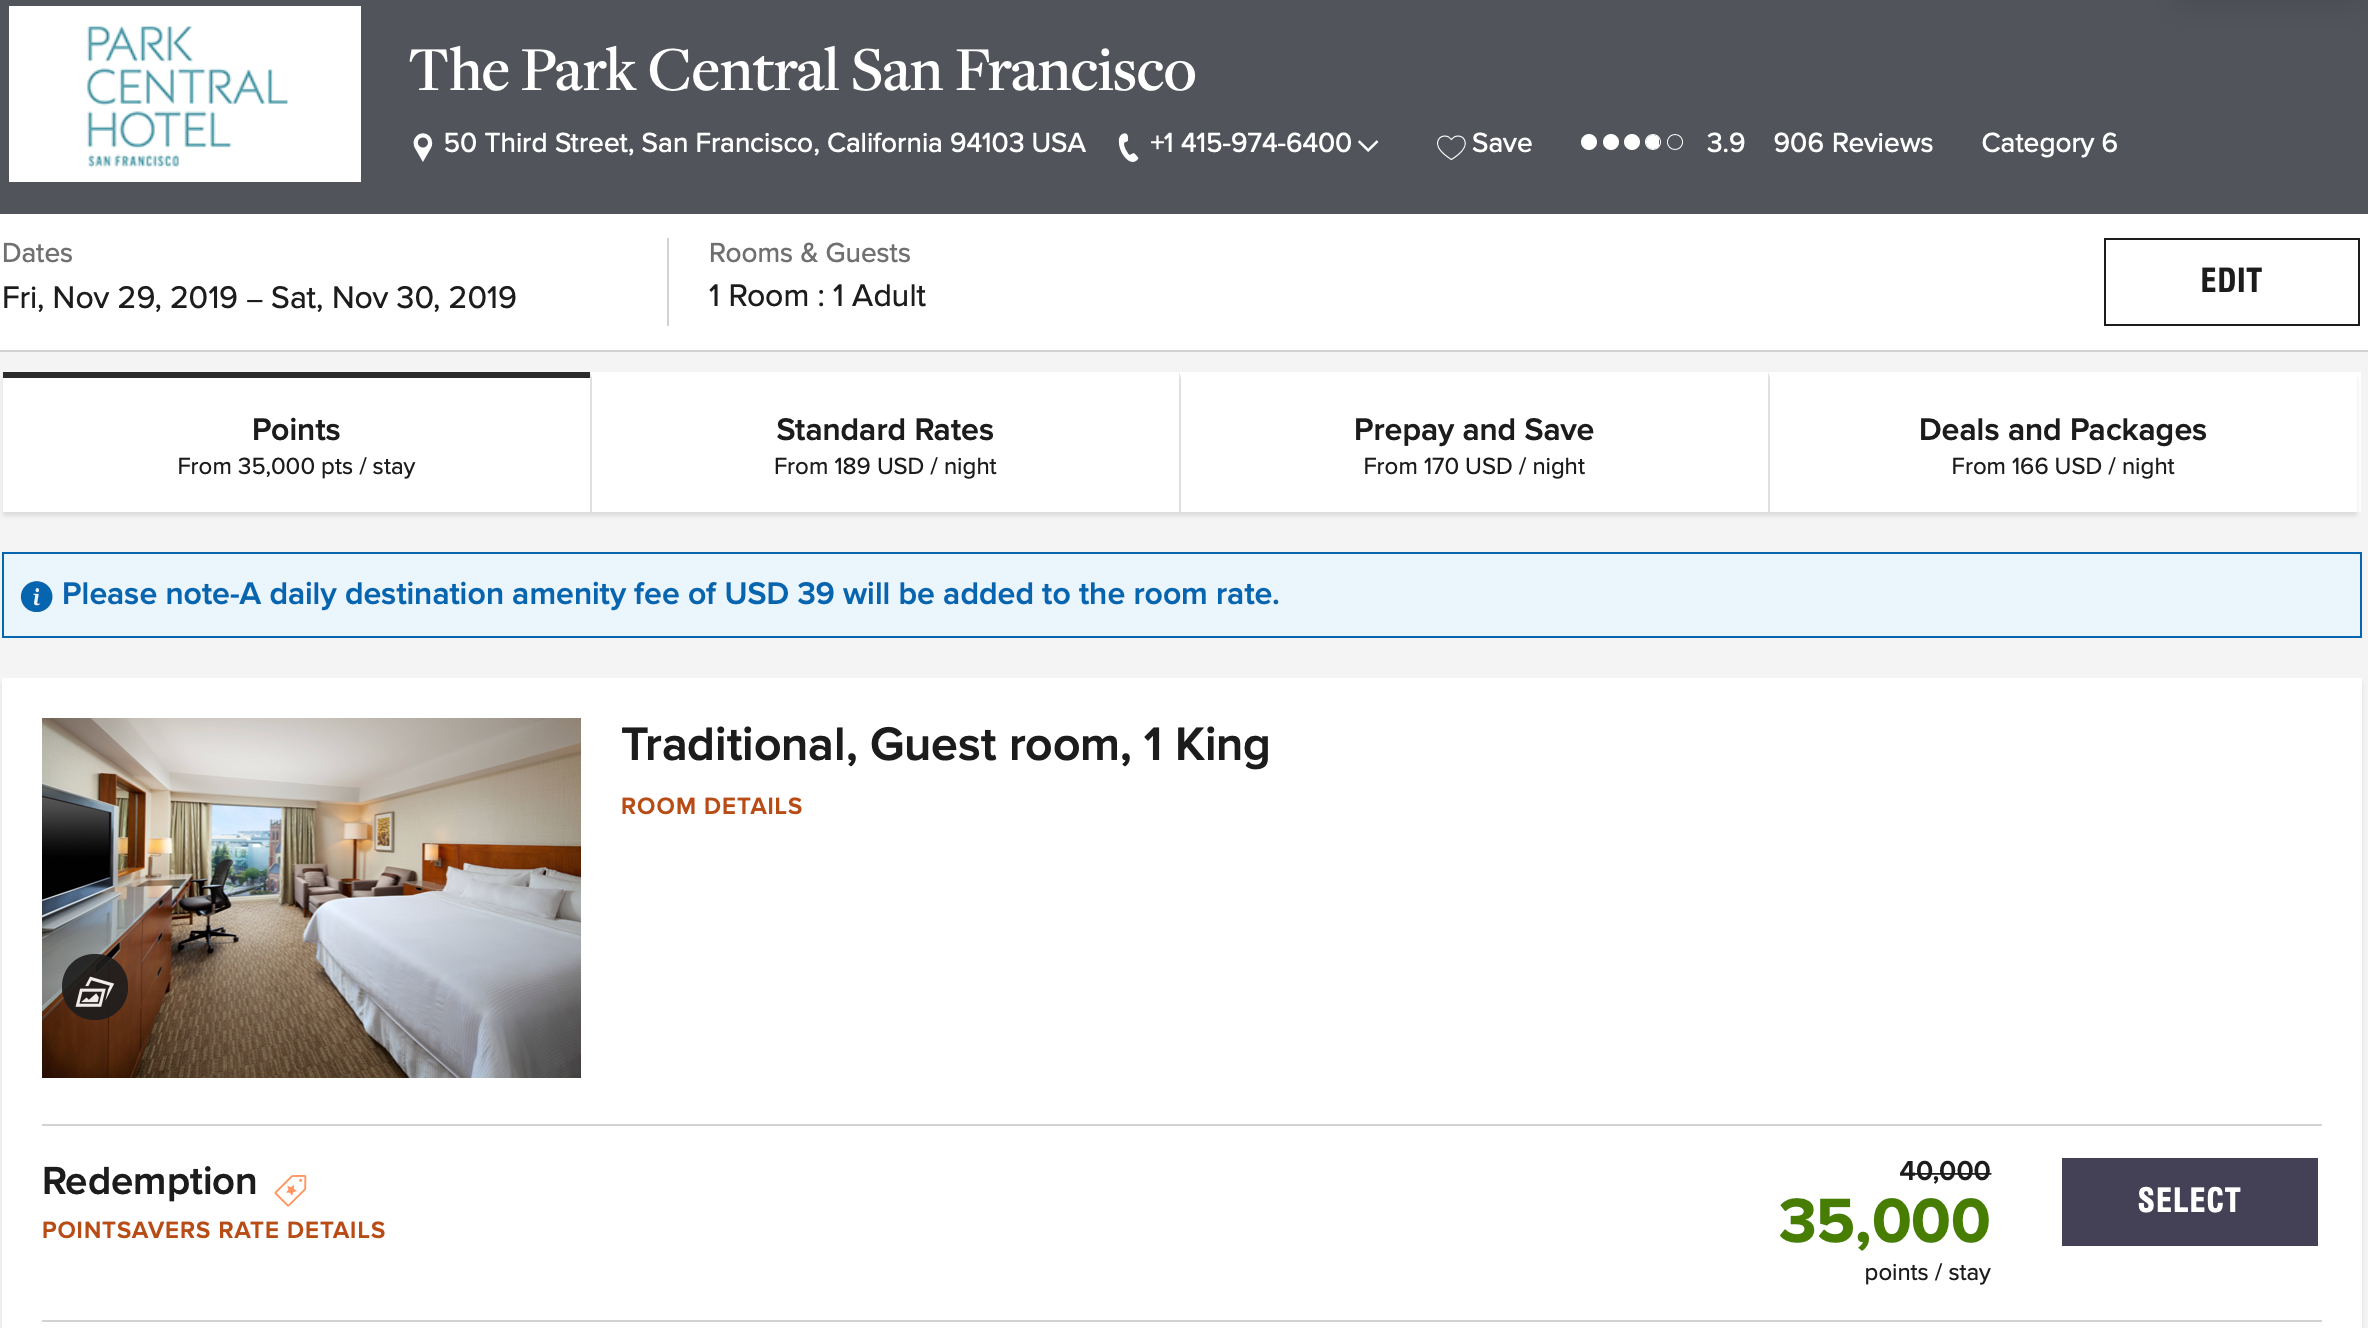Click the blue info icon in notice
The width and height of the screenshot is (2368, 1328).
click(37, 596)
